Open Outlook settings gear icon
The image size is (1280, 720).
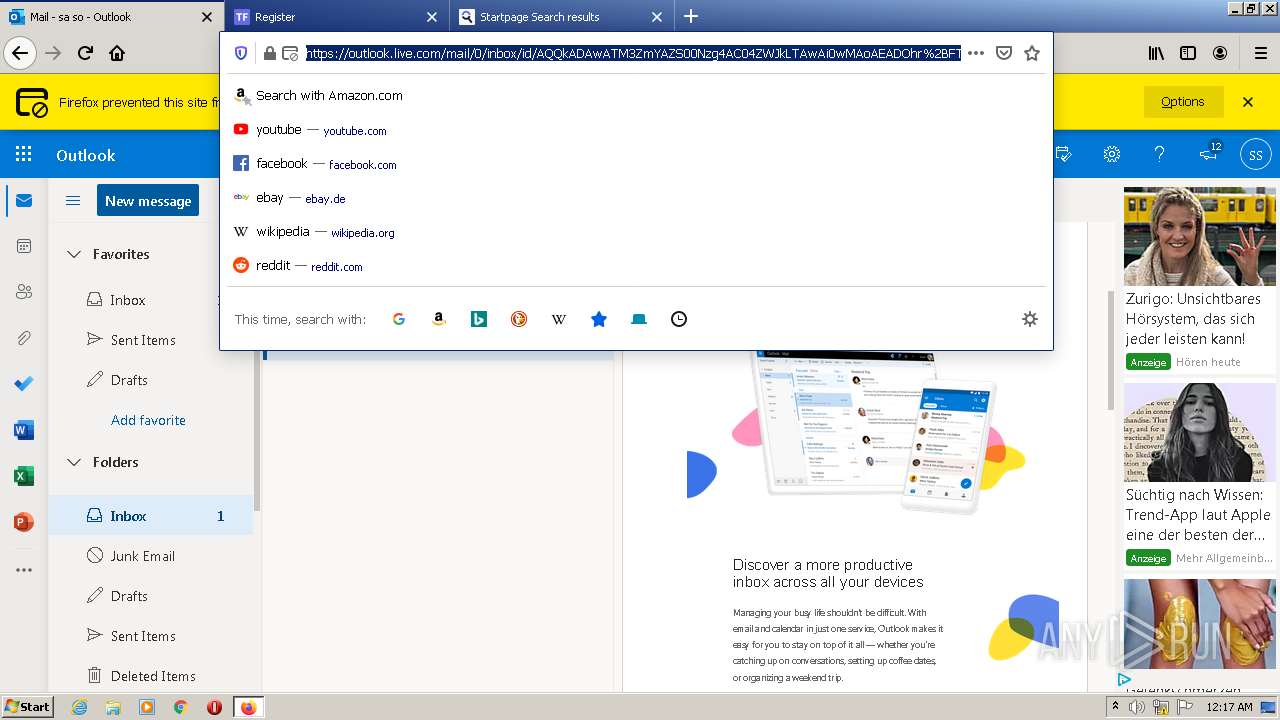tap(1112, 155)
